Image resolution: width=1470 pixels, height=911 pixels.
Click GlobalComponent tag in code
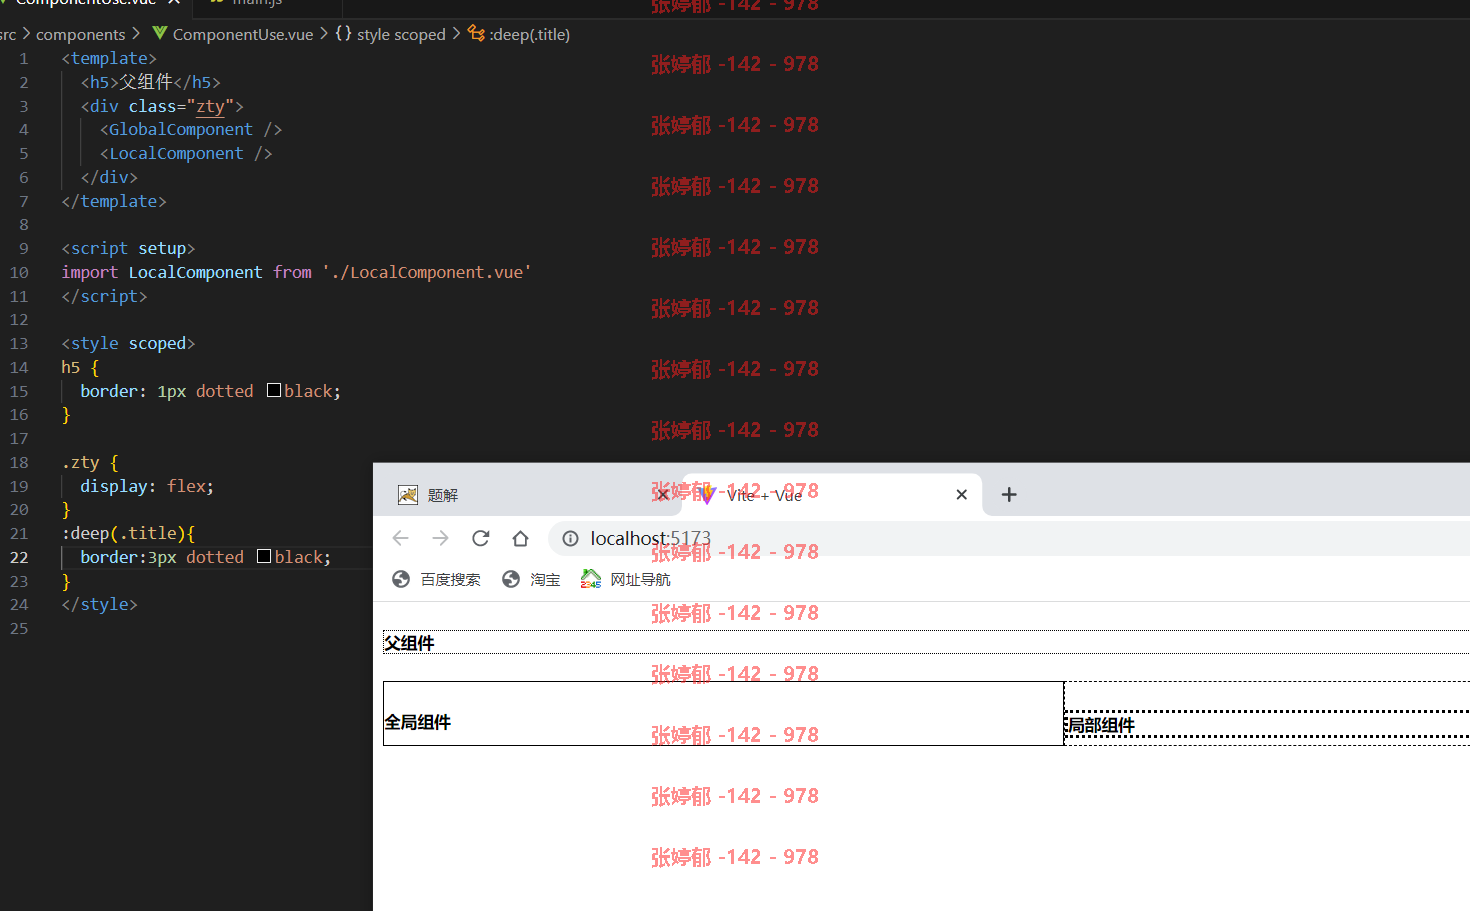coord(181,129)
